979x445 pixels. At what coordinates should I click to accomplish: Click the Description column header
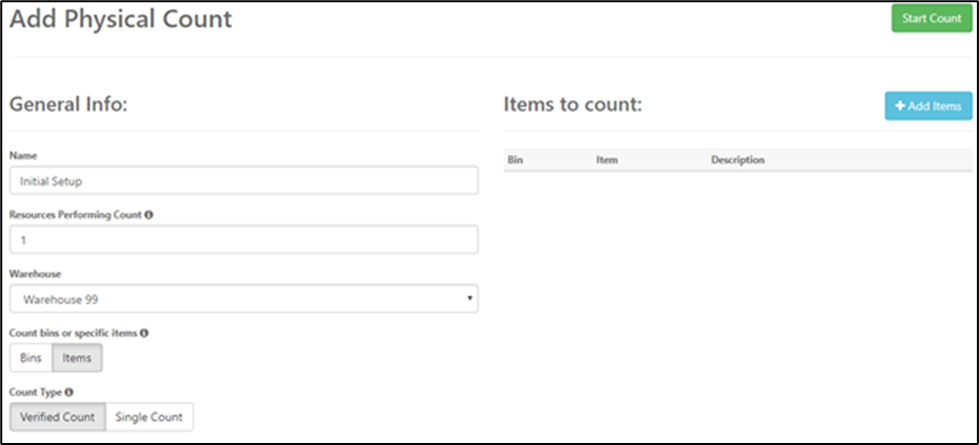tap(738, 160)
